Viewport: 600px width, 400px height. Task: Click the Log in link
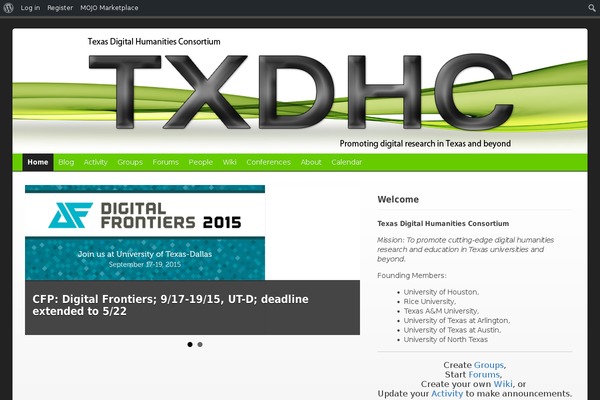point(30,8)
